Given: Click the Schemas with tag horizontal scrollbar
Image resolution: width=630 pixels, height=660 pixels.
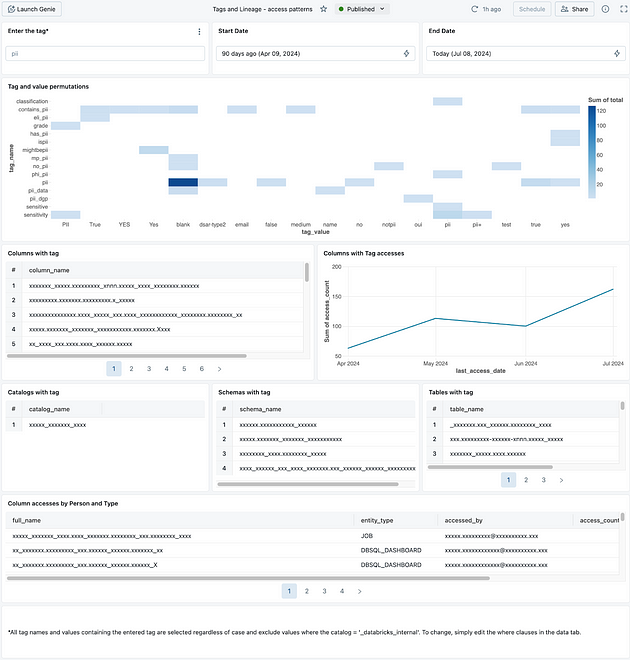Looking at the screenshot, I should pos(308,484).
